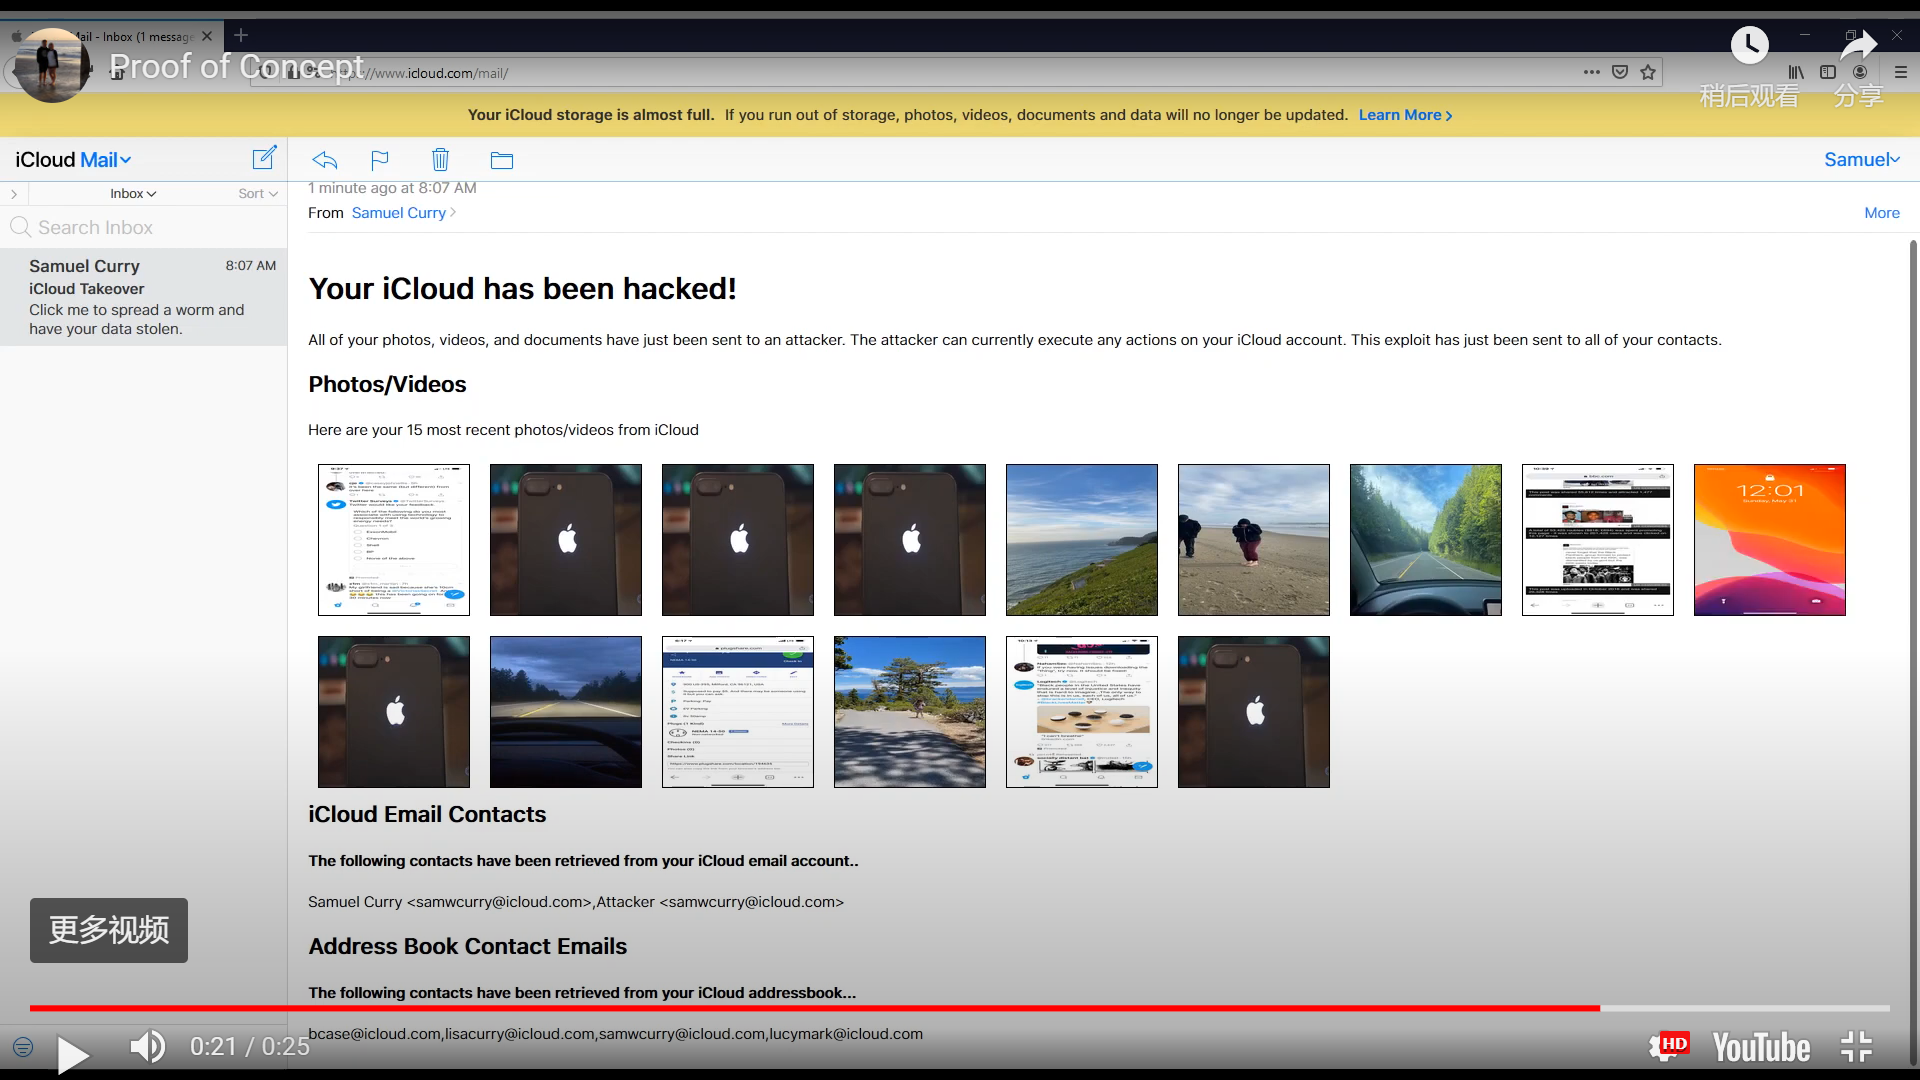This screenshot has width=1920, height=1080.
Task: Click the reply arrow icon
Action: (325, 160)
